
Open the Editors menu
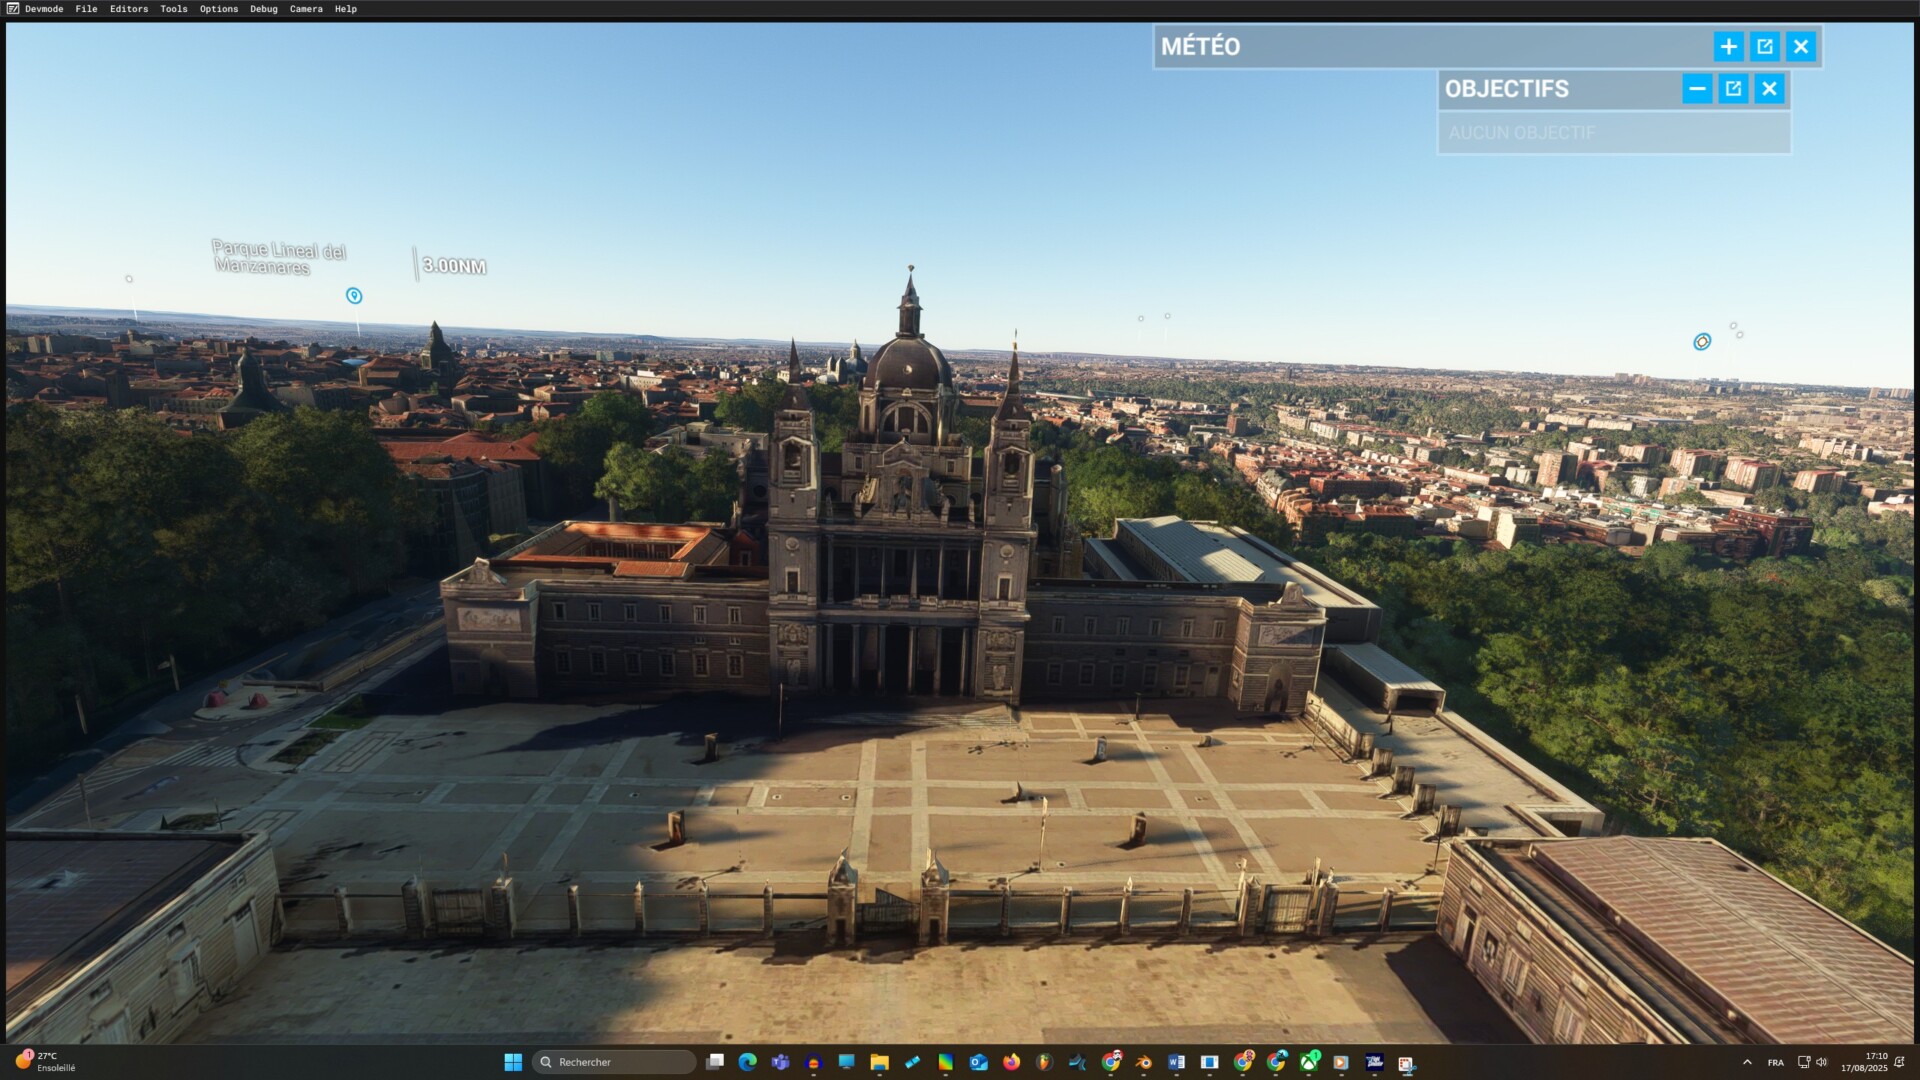pos(129,9)
